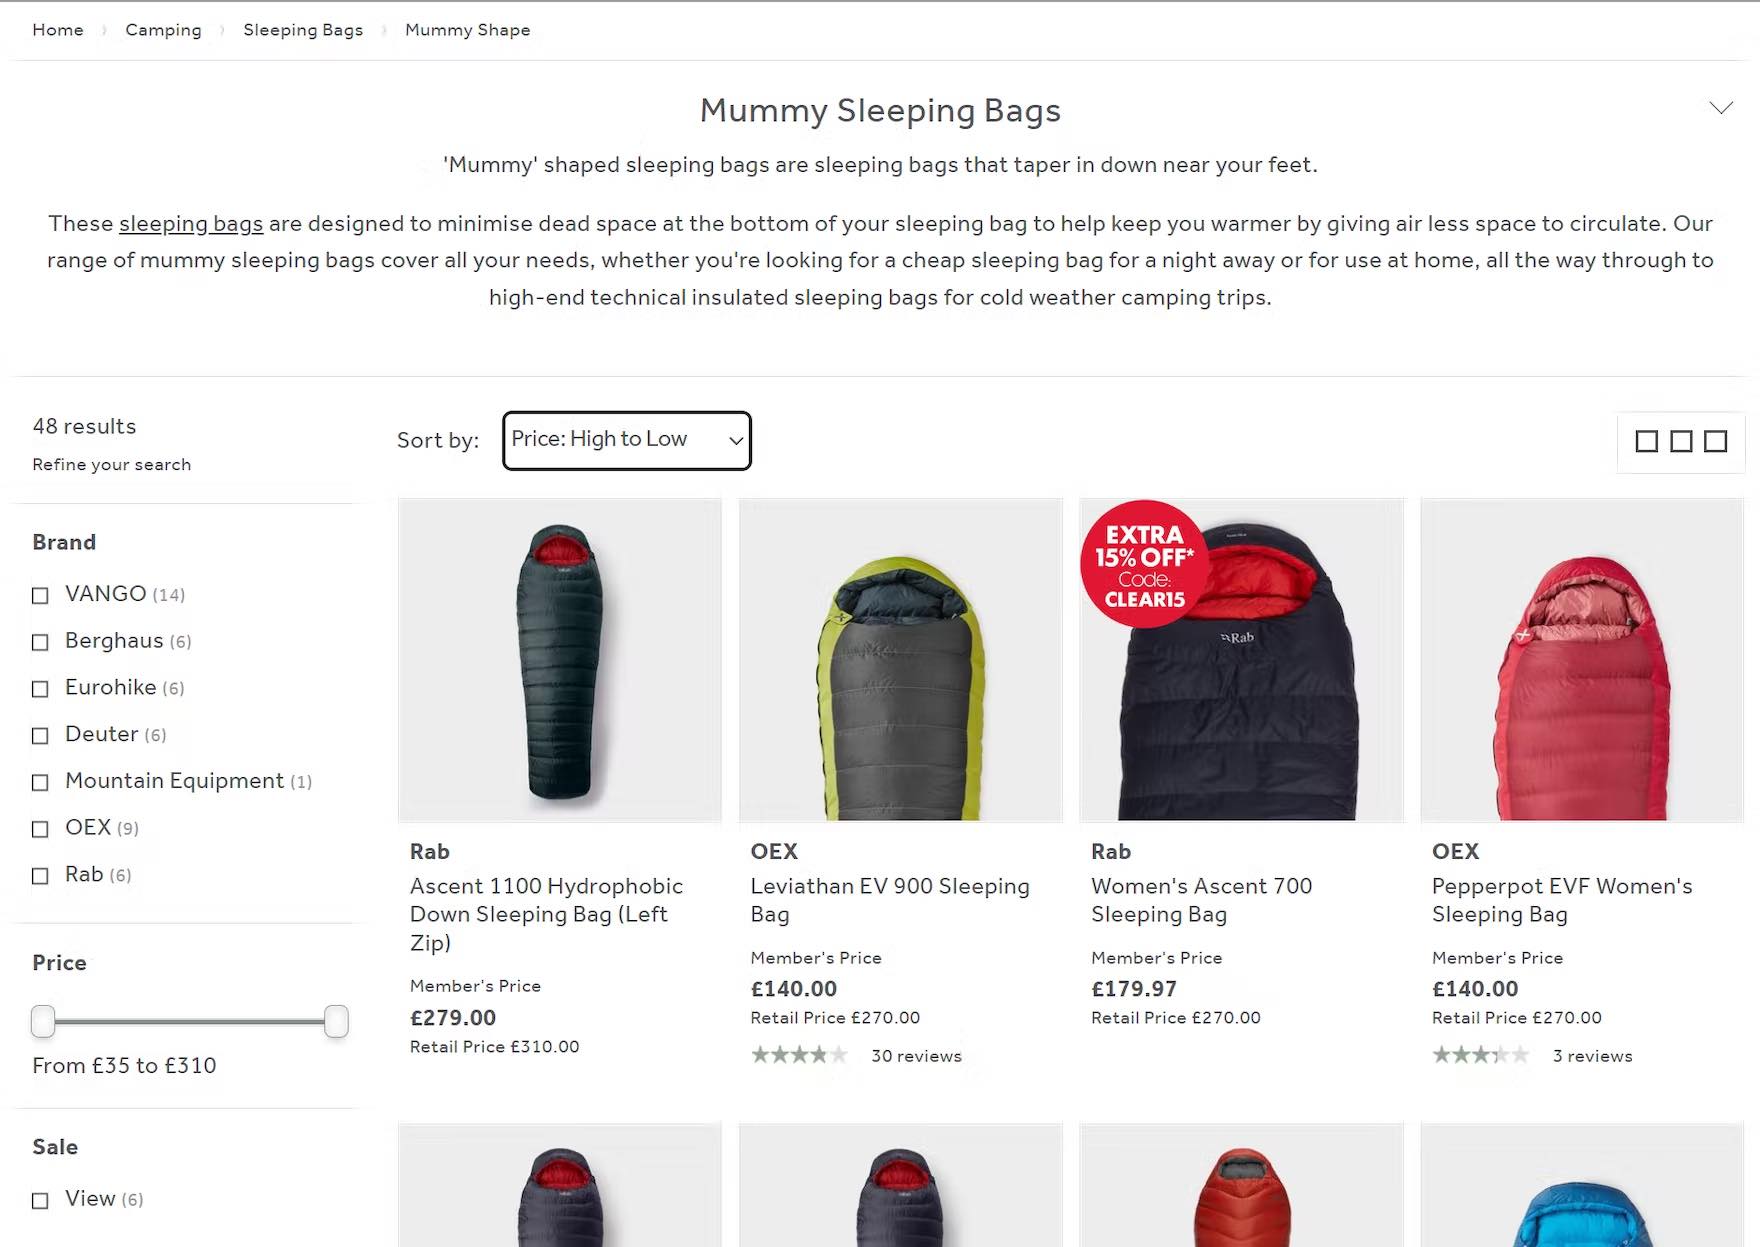Enable the OEX brand filter
The height and width of the screenshot is (1247, 1760).
[40, 829]
